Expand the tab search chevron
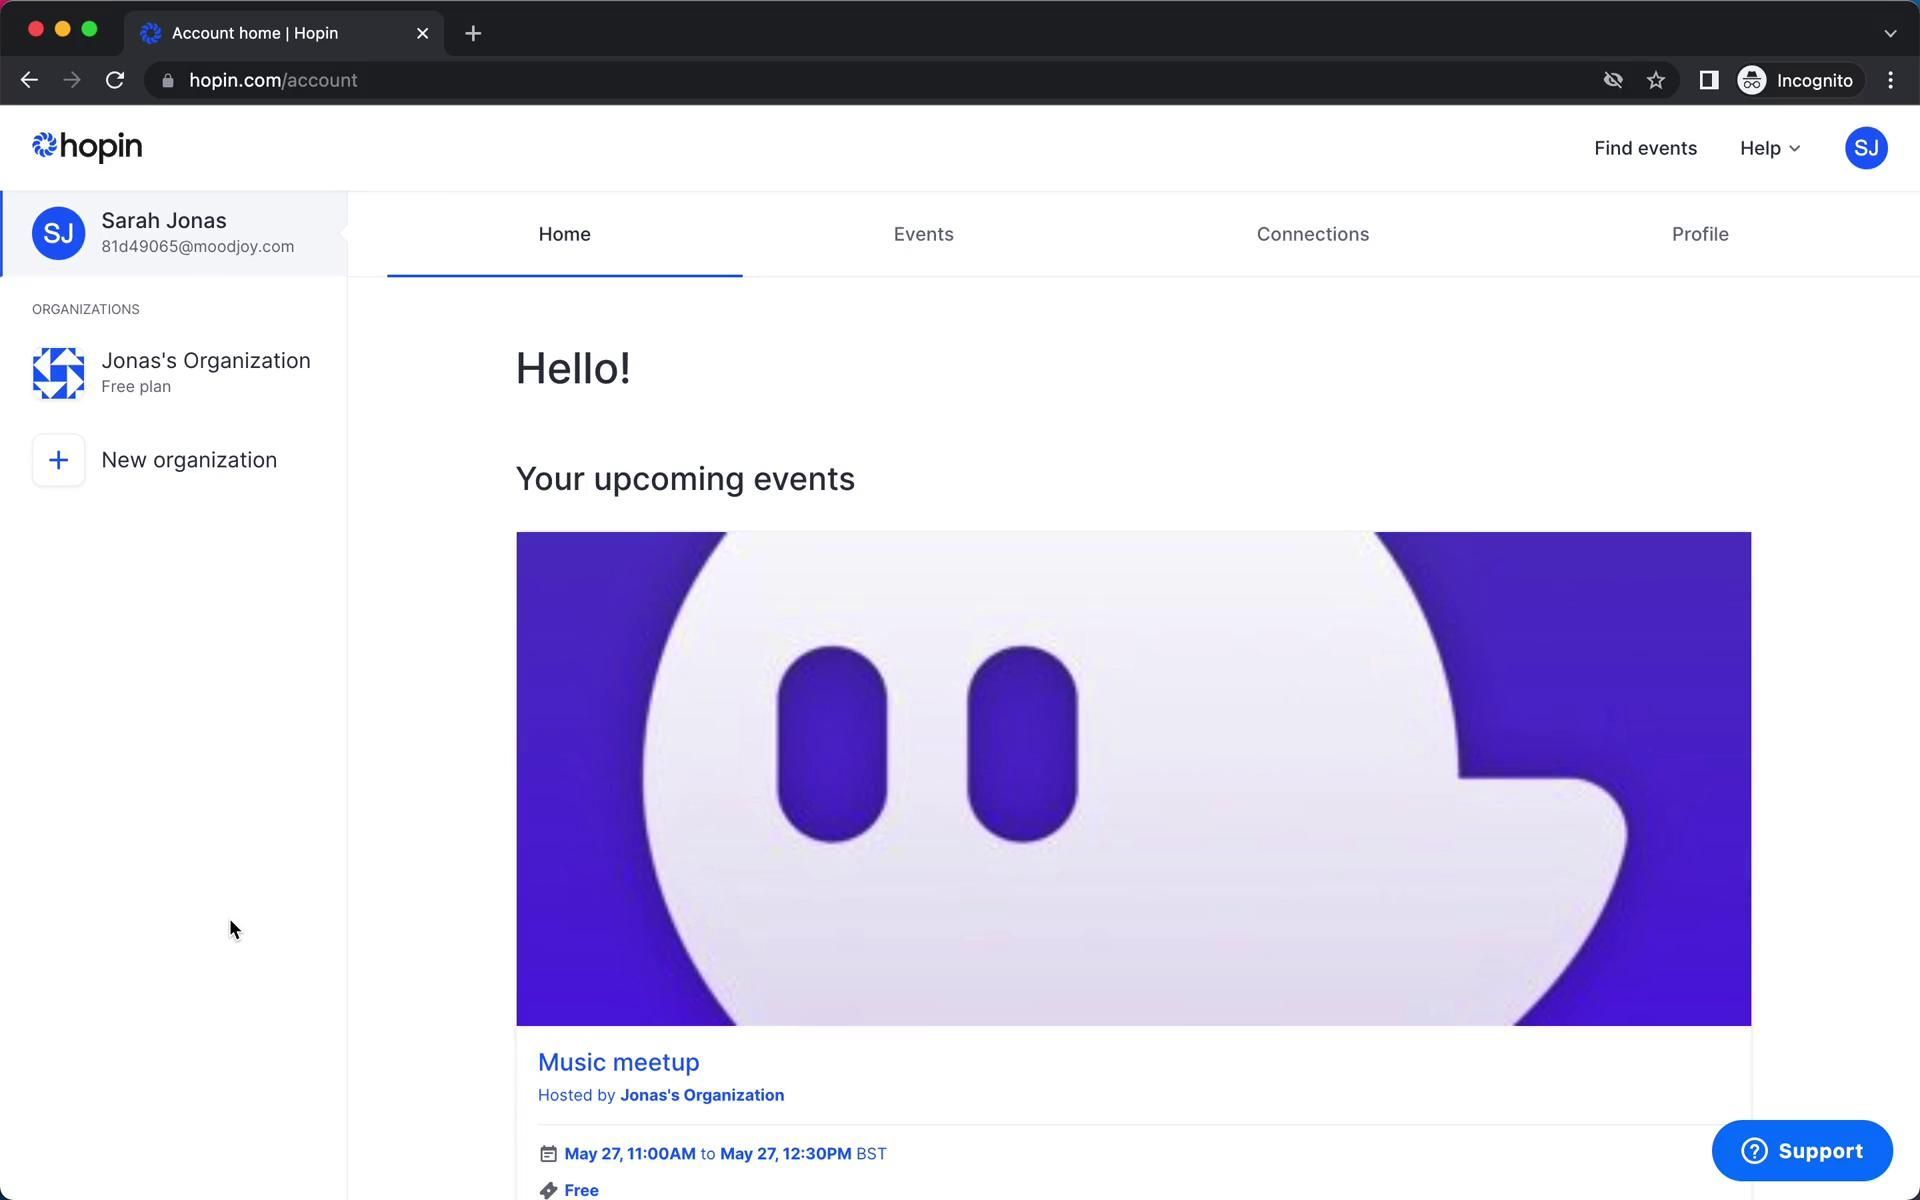Image resolution: width=1920 pixels, height=1200 pixels. coord(1889,33)
